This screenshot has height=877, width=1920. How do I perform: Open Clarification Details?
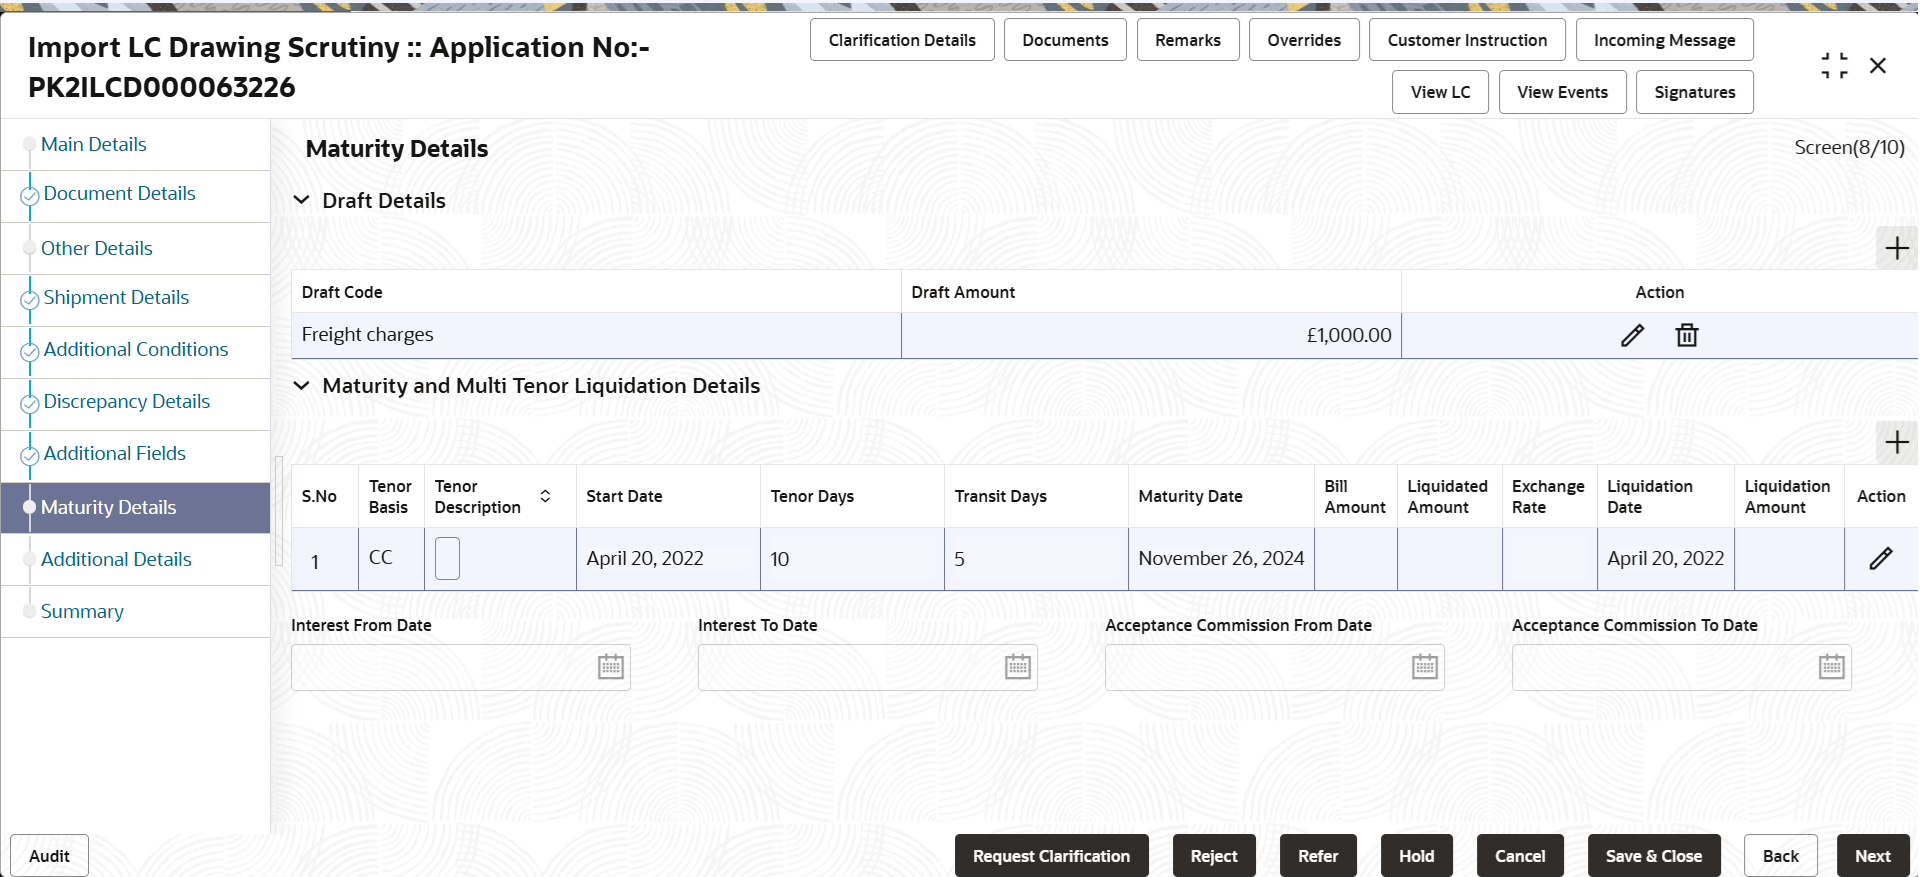(x=902, y=40)
